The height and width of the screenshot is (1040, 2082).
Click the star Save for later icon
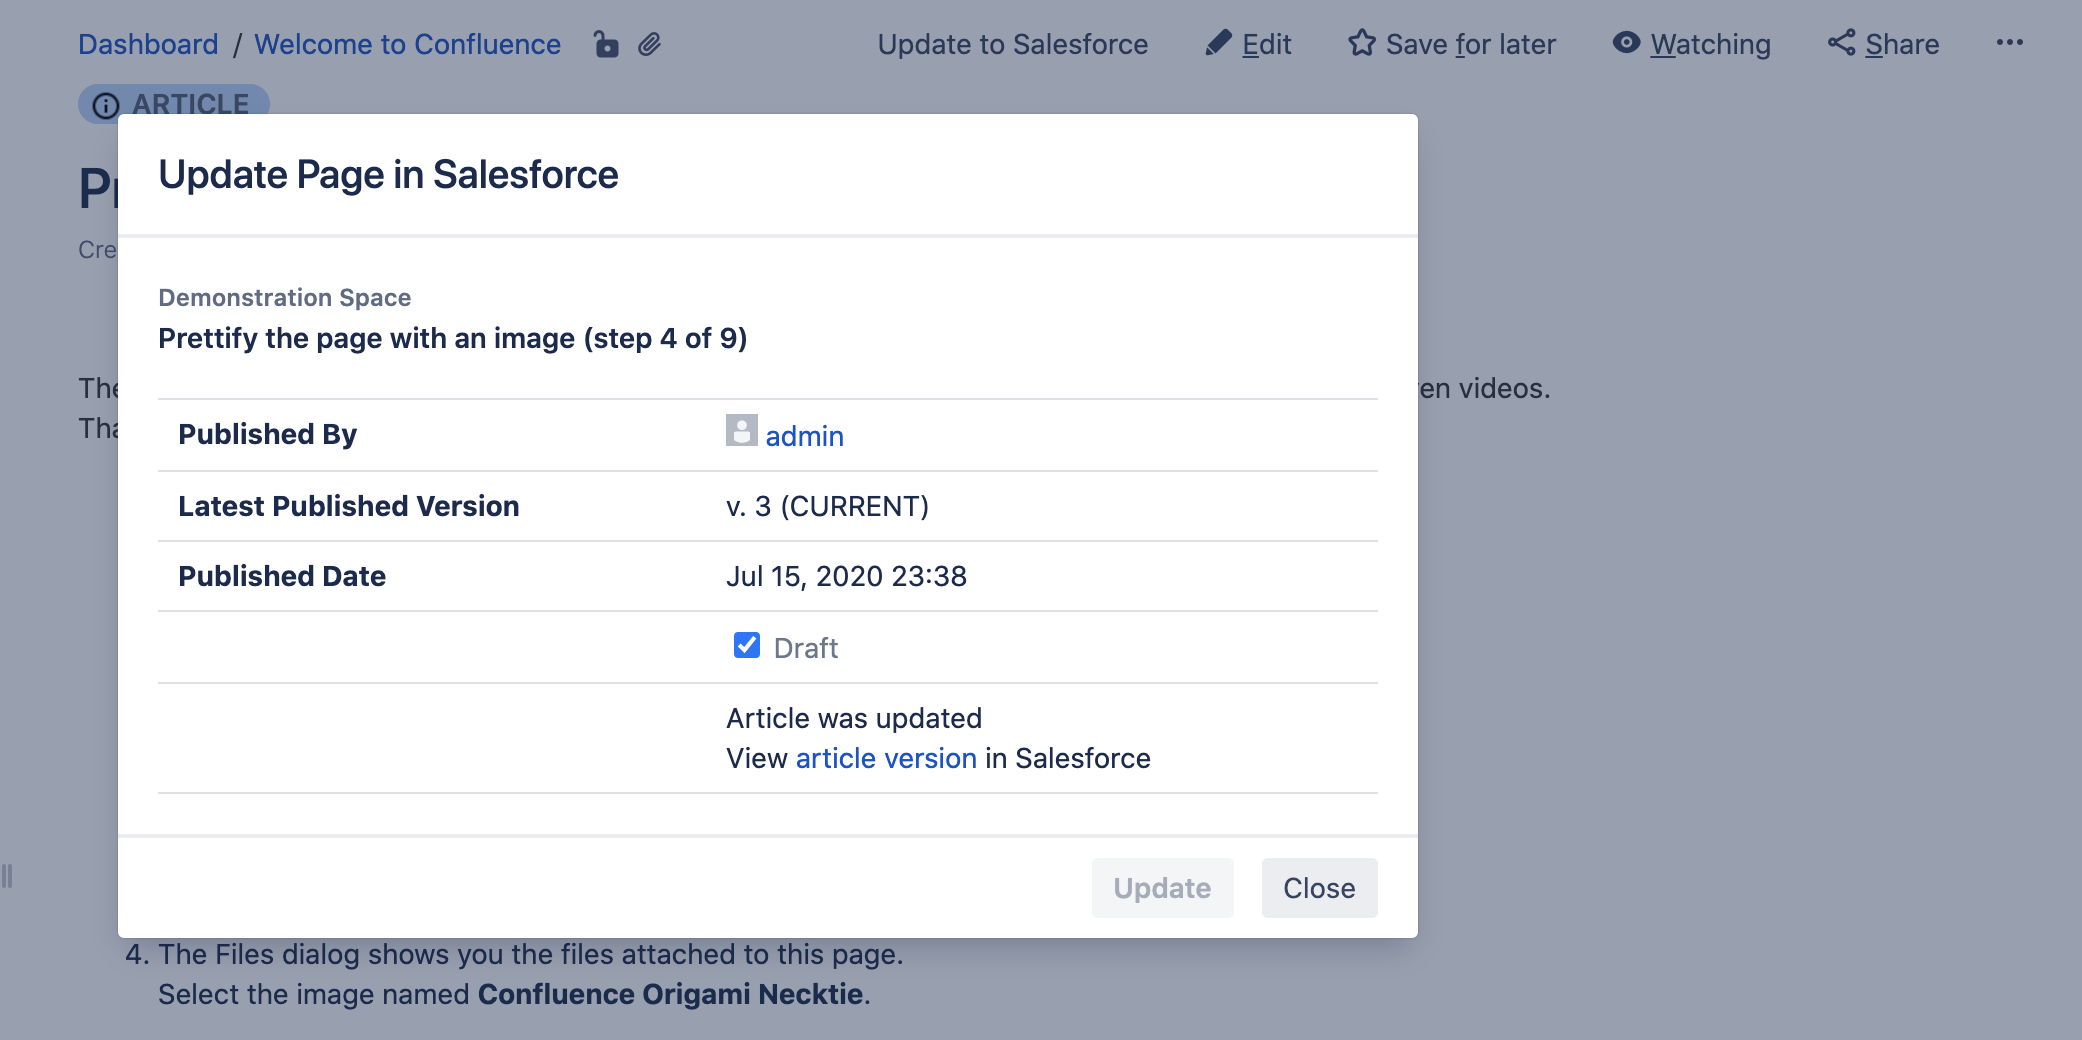coord(1361,43)
